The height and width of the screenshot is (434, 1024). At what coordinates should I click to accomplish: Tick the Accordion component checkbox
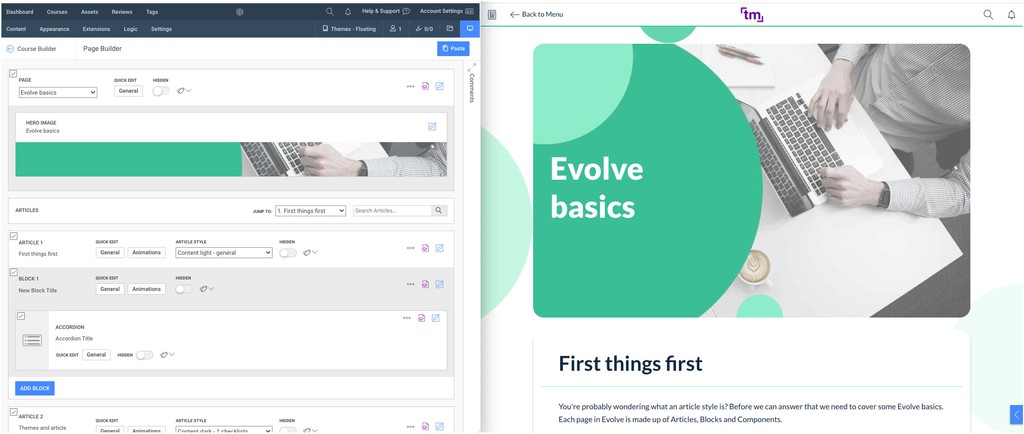coord(21,316)
